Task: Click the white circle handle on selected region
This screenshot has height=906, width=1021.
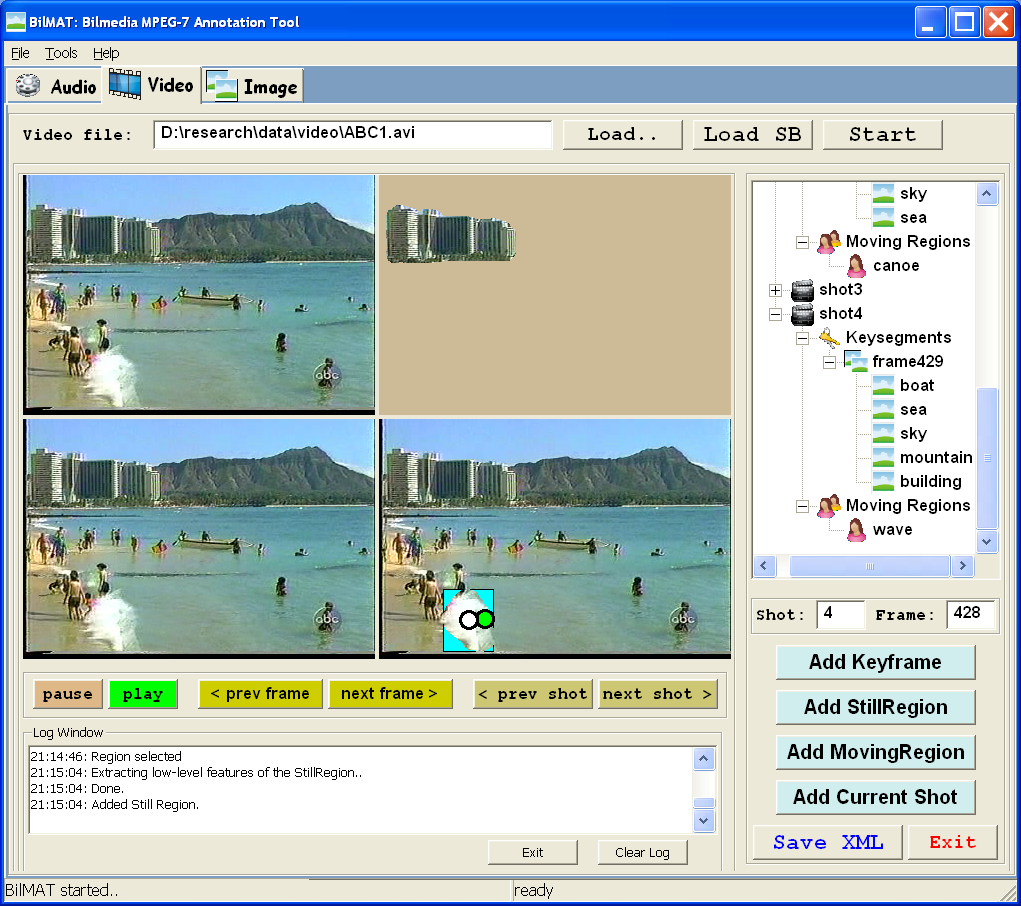Action: tap(468, 620)
